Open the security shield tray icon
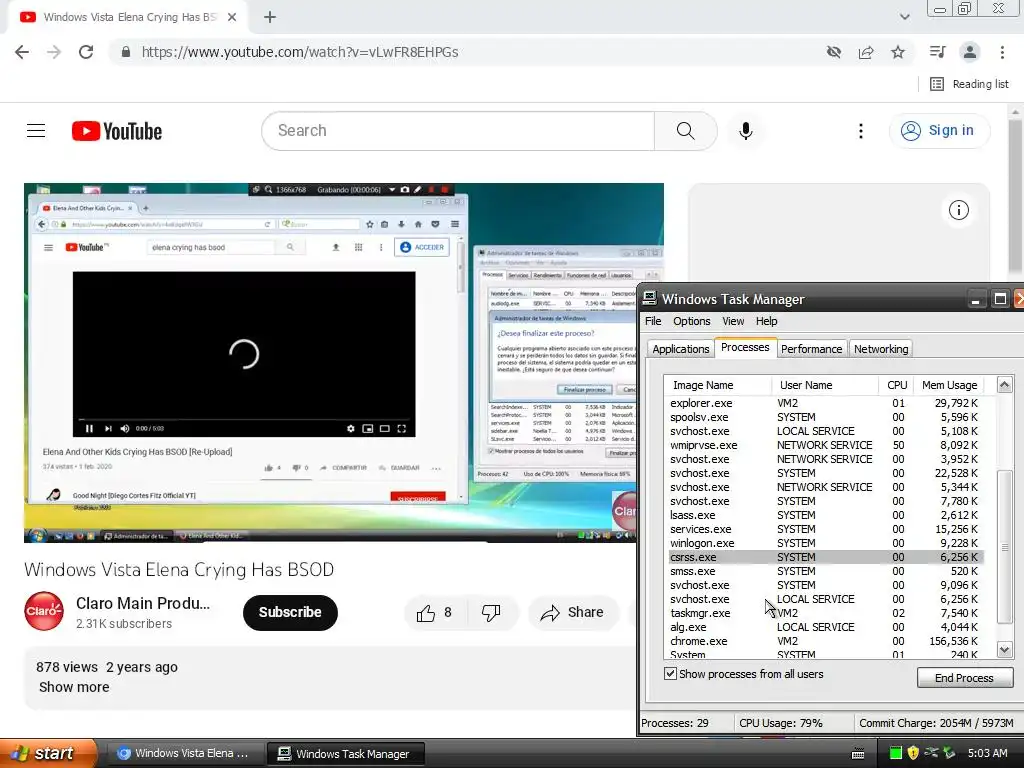Image resolution: width=1024 pixels, height=768 pixels. click(x=913, y=753)
